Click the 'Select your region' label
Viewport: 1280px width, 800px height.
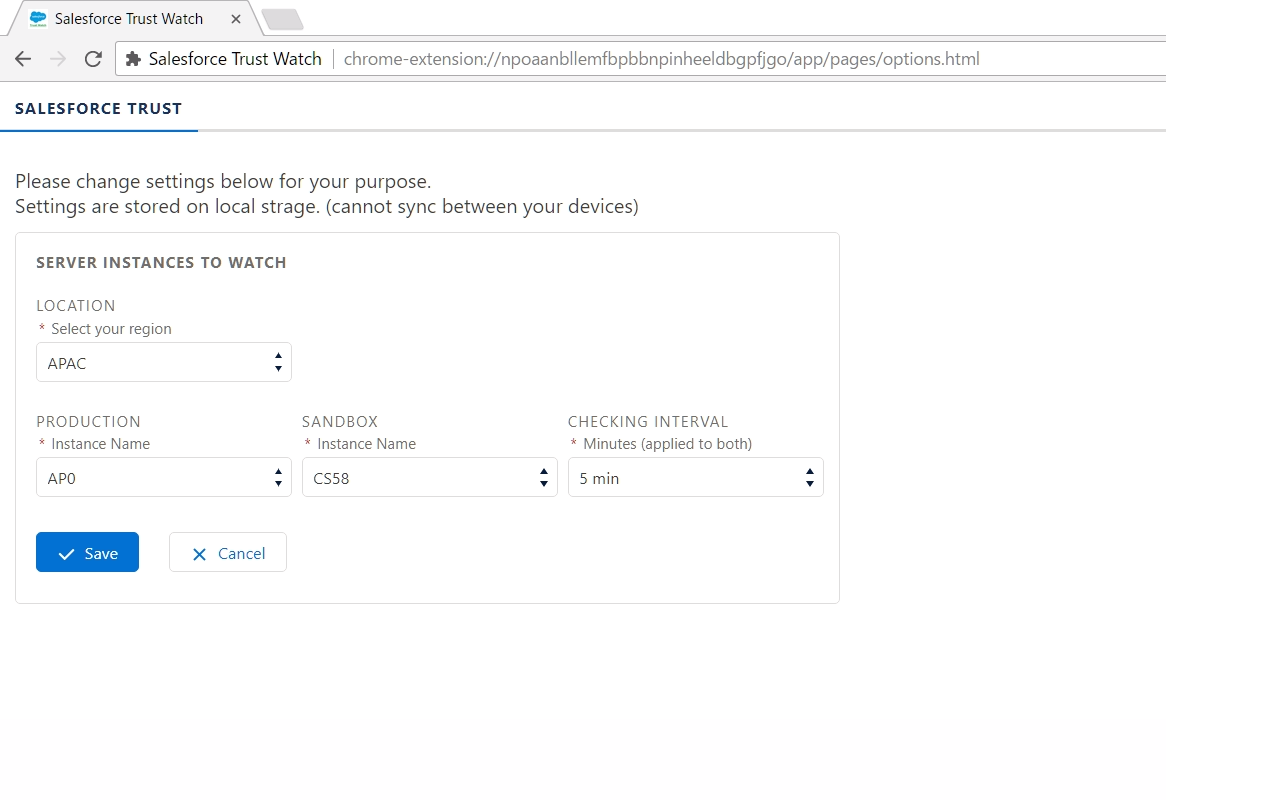111,329
